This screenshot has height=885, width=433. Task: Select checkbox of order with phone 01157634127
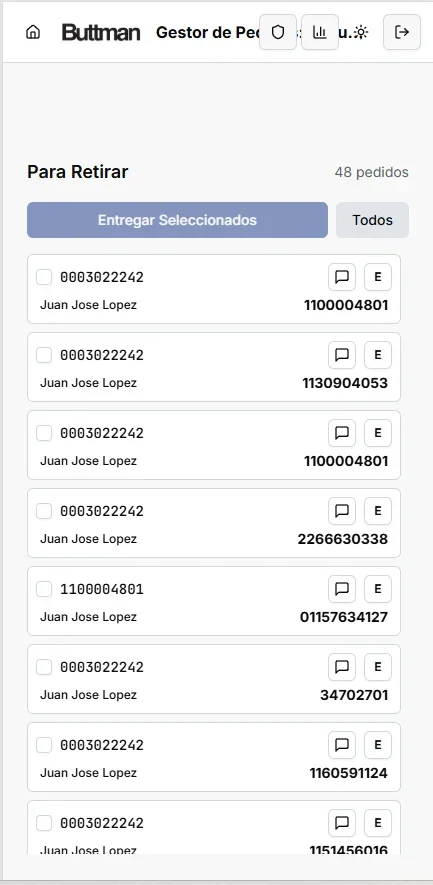click(x=44, y=589)
